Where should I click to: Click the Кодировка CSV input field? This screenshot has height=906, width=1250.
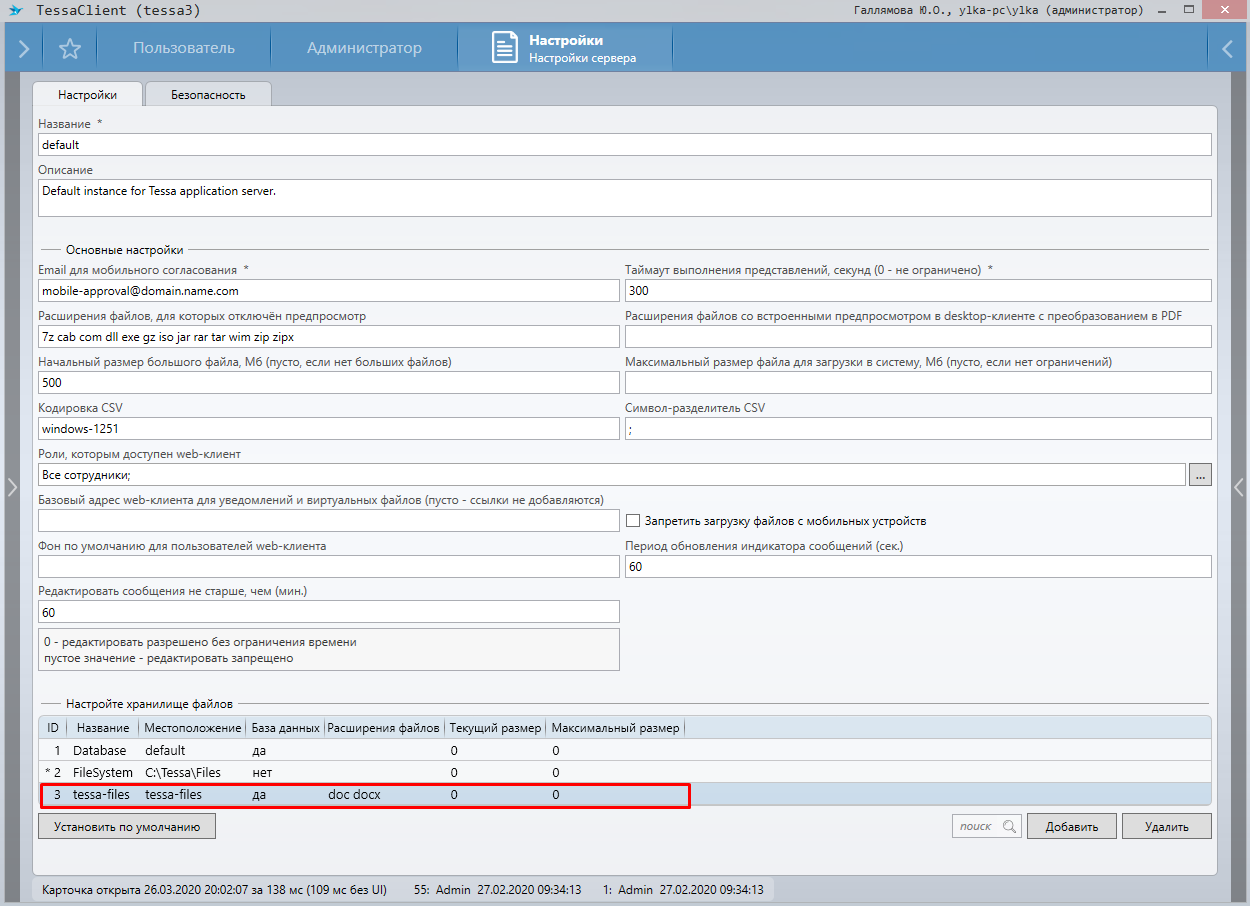(x=328, y=429)
